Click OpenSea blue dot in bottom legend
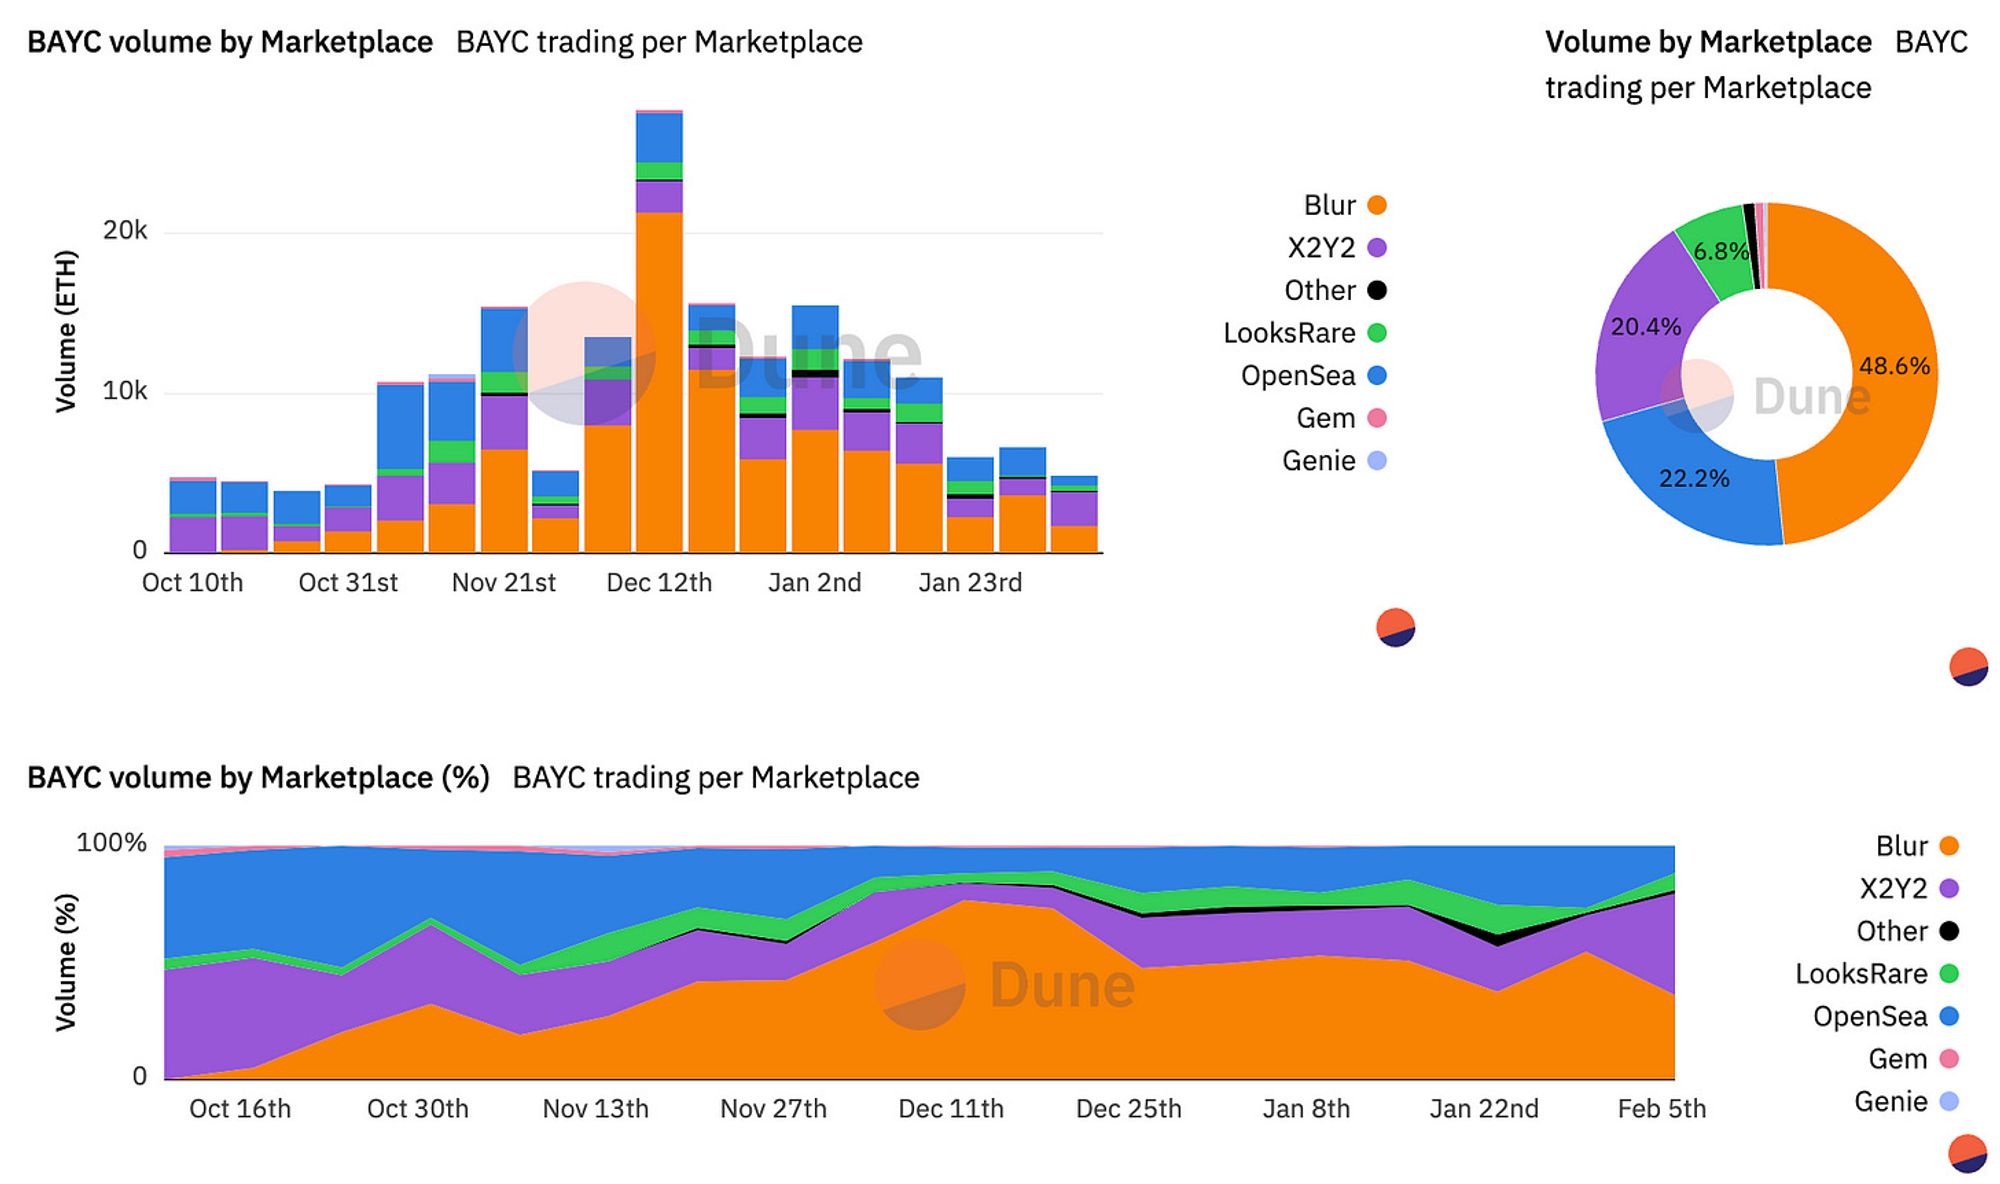Image resolution: width=2000 pixels, height=1184 pixels. (1949, 1016)
